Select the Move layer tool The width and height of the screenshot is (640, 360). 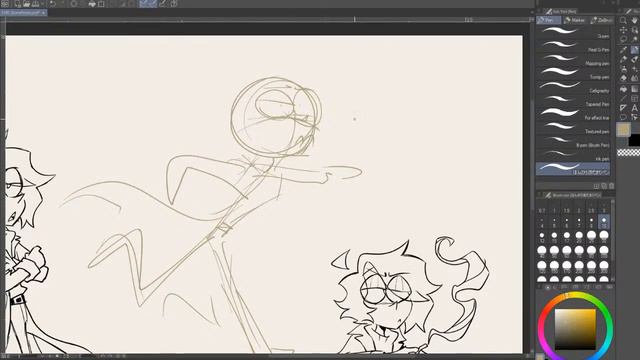point(623,30)
